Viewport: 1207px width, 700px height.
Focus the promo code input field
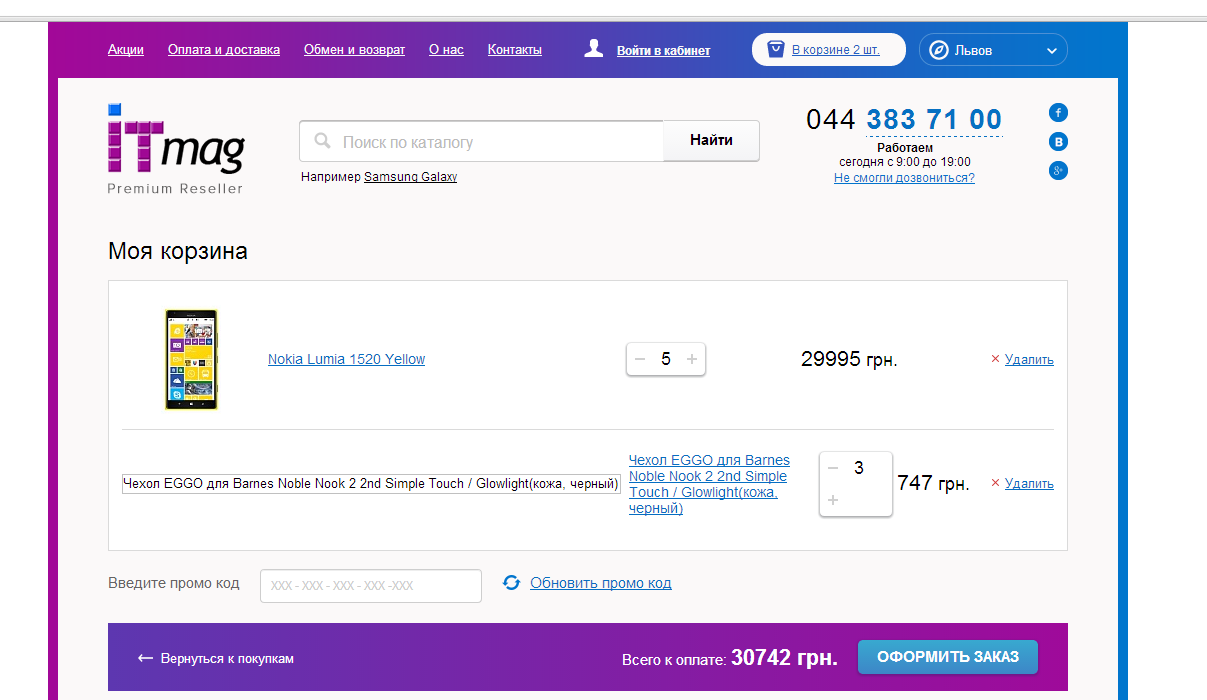371,586
